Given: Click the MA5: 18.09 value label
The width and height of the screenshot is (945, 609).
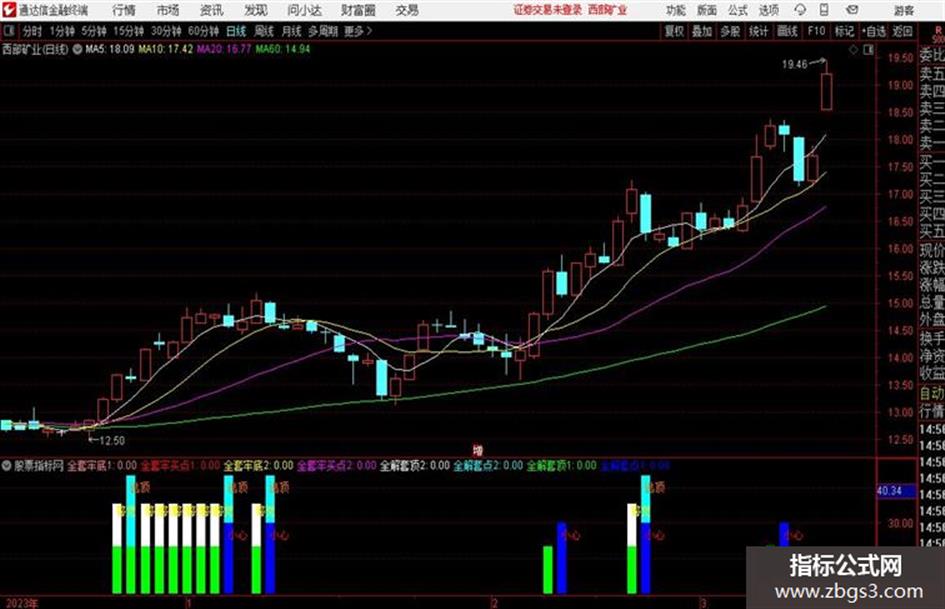Looking at the screenshot, I should tap(110, 49).
